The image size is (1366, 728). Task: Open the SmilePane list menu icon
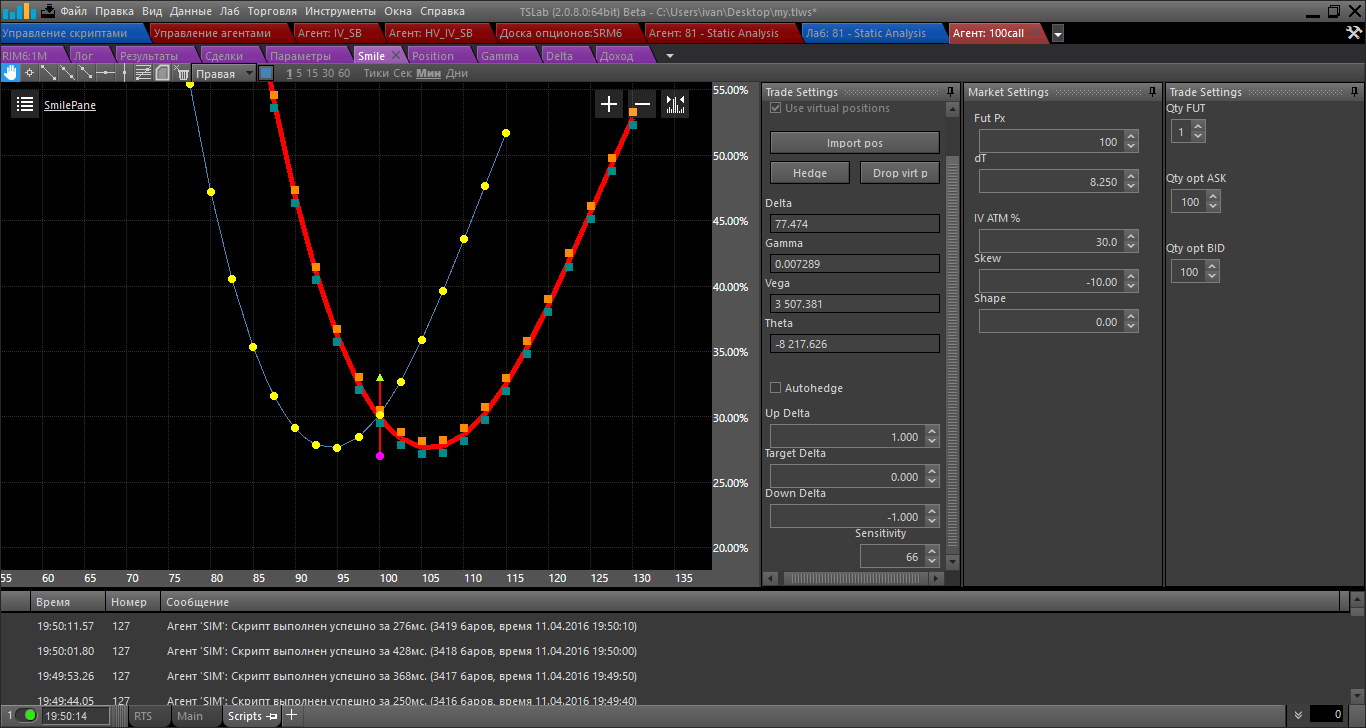tap(25, 104)
